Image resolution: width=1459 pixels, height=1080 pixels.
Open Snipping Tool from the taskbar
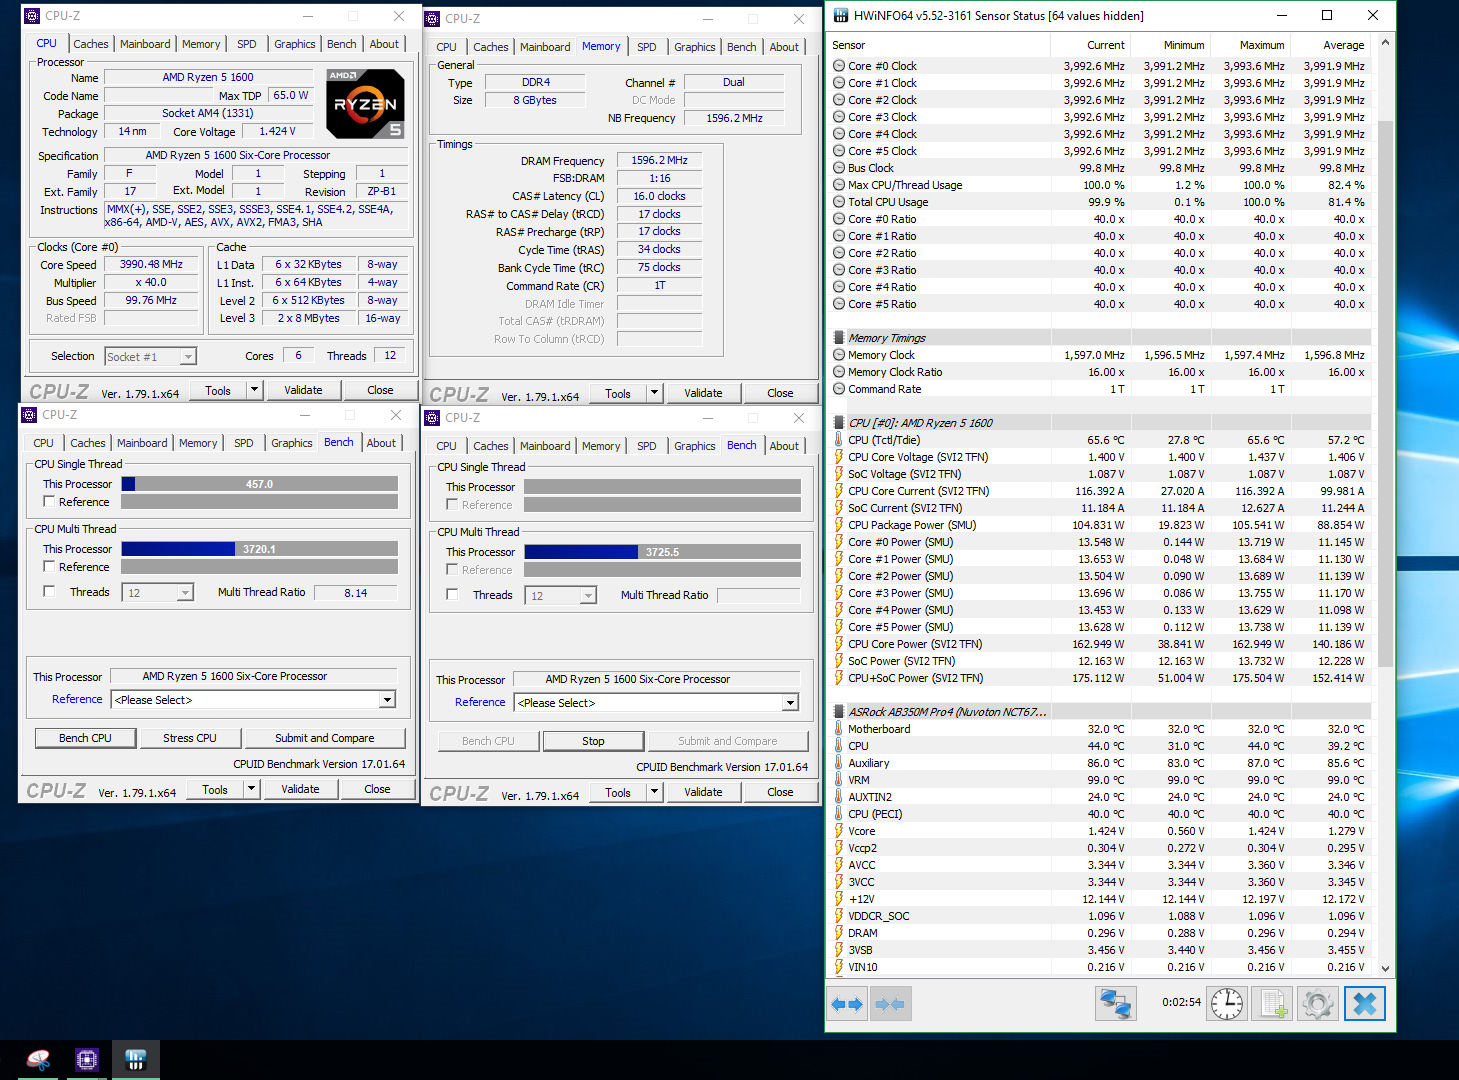38,1060
